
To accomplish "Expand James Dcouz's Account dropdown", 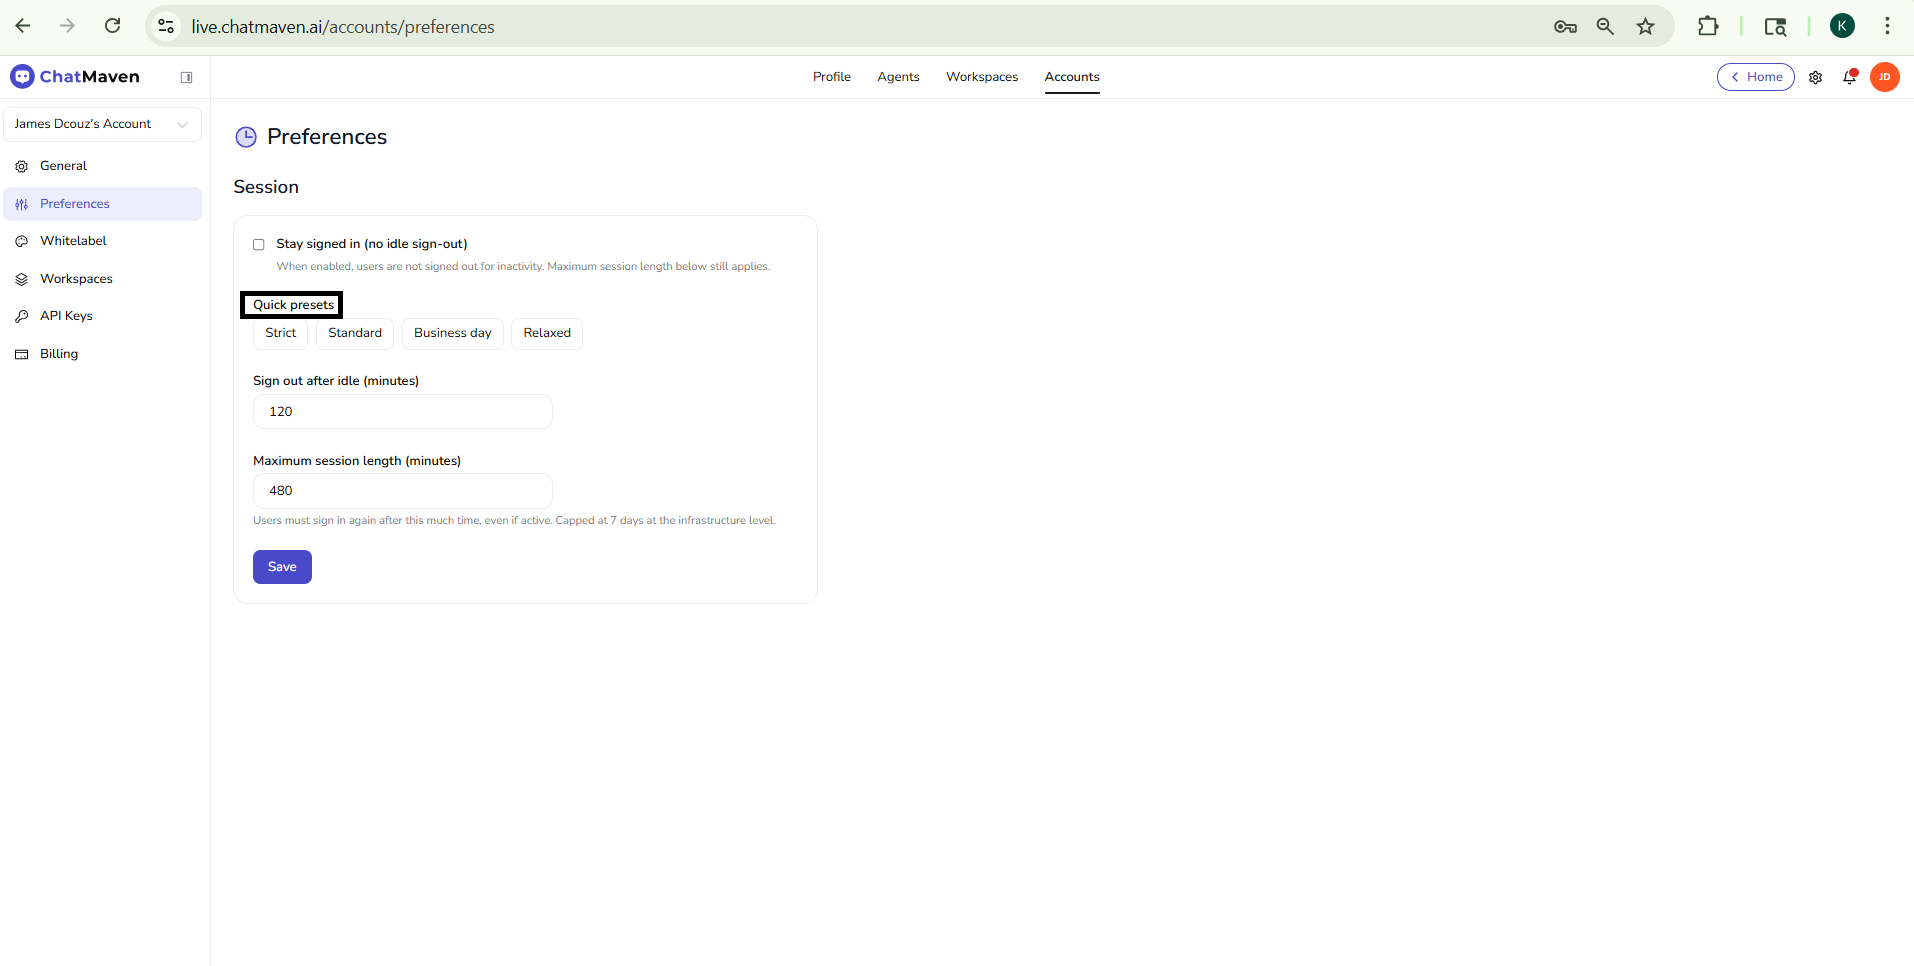I will tap(102, 124).
